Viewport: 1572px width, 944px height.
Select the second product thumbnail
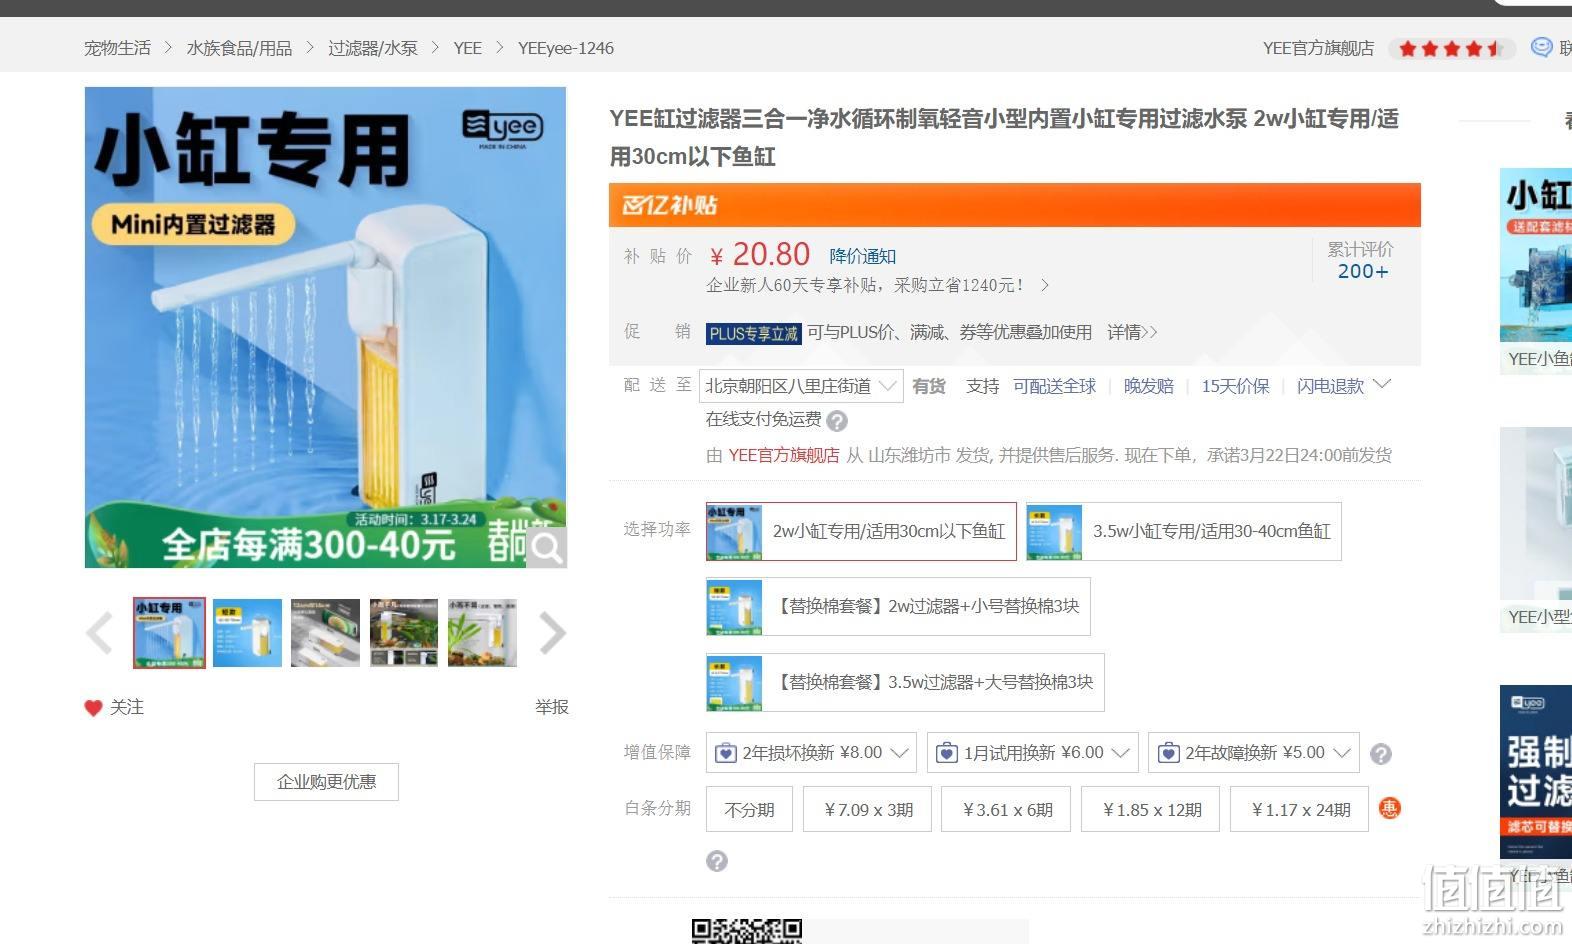pyautogui.click(x=247, y=633)
